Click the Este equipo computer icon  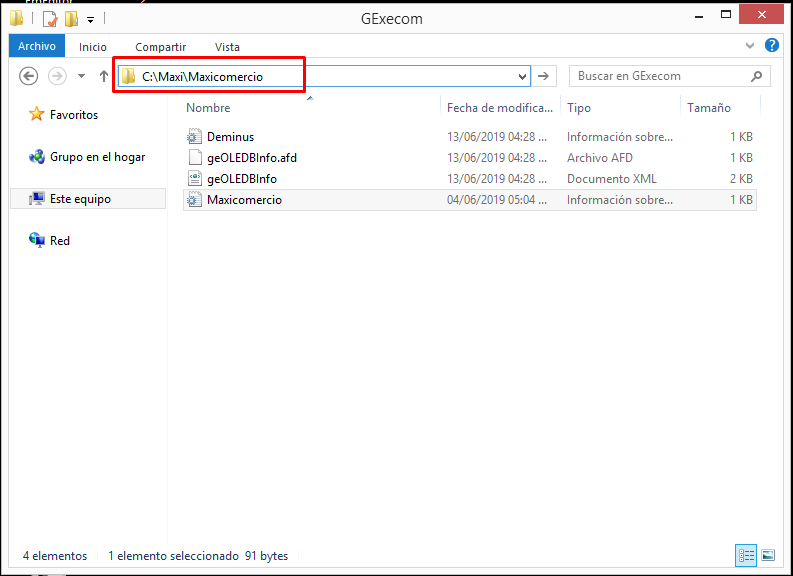tap(36, 199)
